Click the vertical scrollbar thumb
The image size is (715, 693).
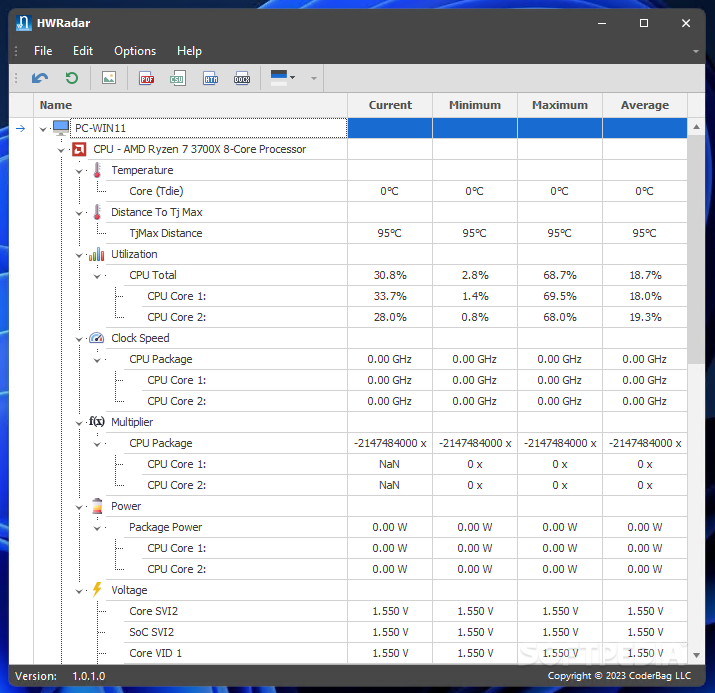(696, 249)
